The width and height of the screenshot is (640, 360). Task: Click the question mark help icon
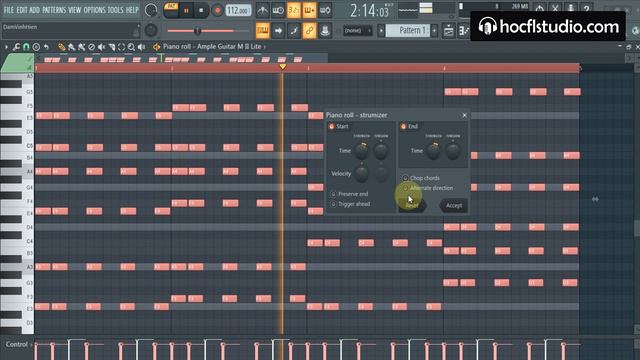pyautogui.click(x=586, y=8)
